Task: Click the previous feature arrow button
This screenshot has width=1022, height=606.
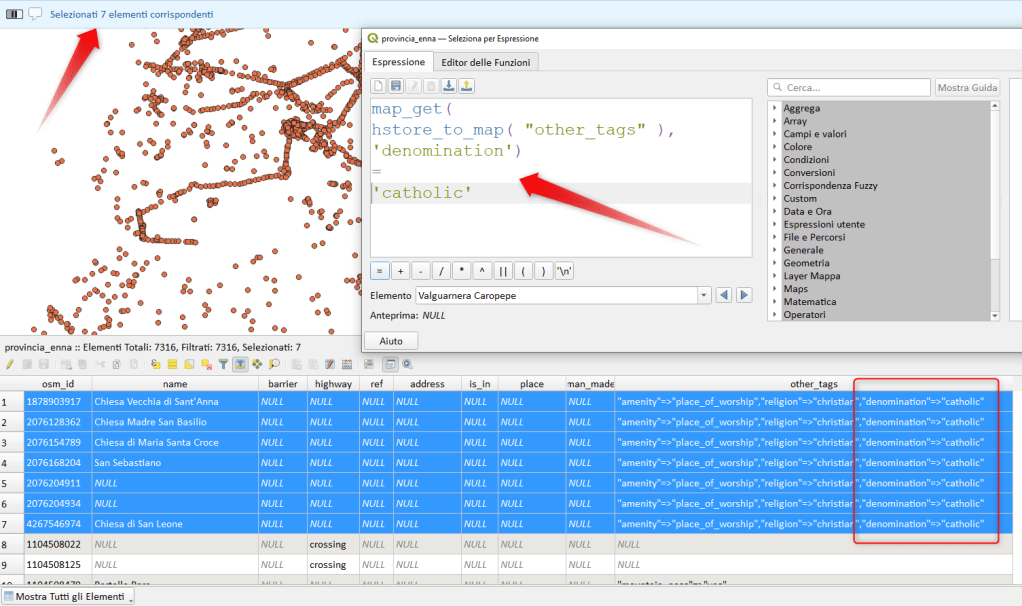Action: pos(726,295)
